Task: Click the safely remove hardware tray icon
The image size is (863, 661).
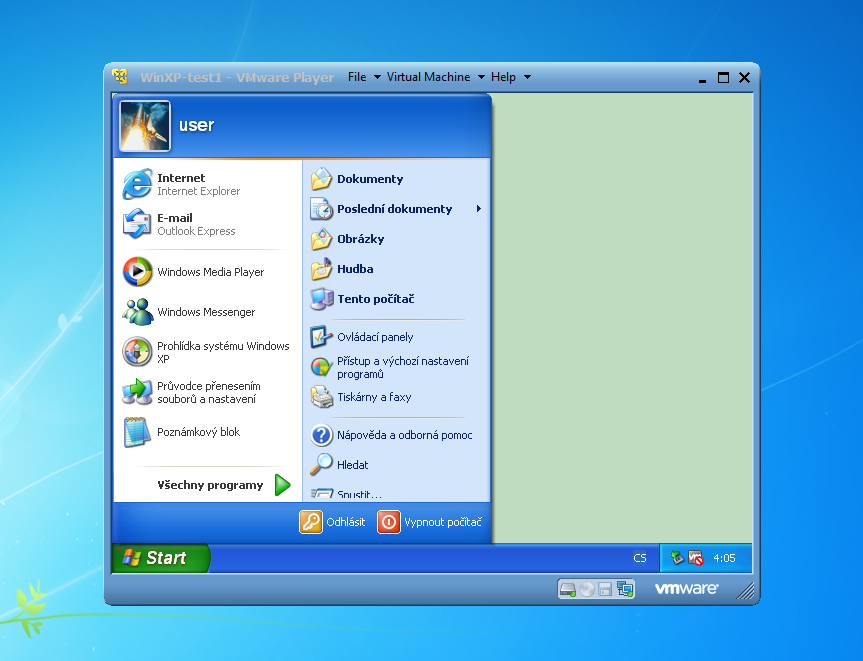Action: (677, 558)
